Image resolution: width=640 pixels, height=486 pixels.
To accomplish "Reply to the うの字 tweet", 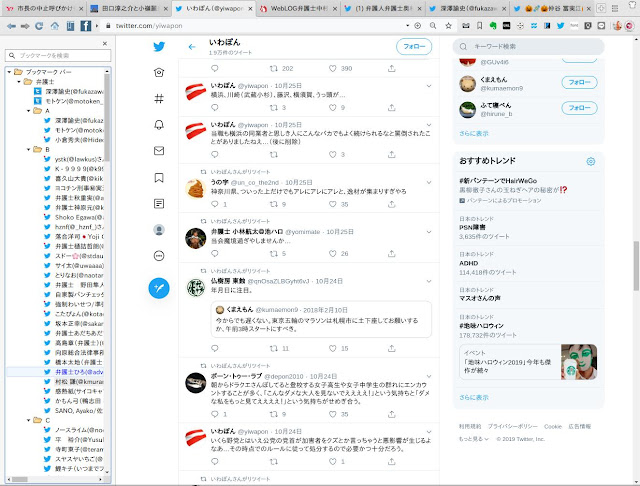I will [215, 204].
